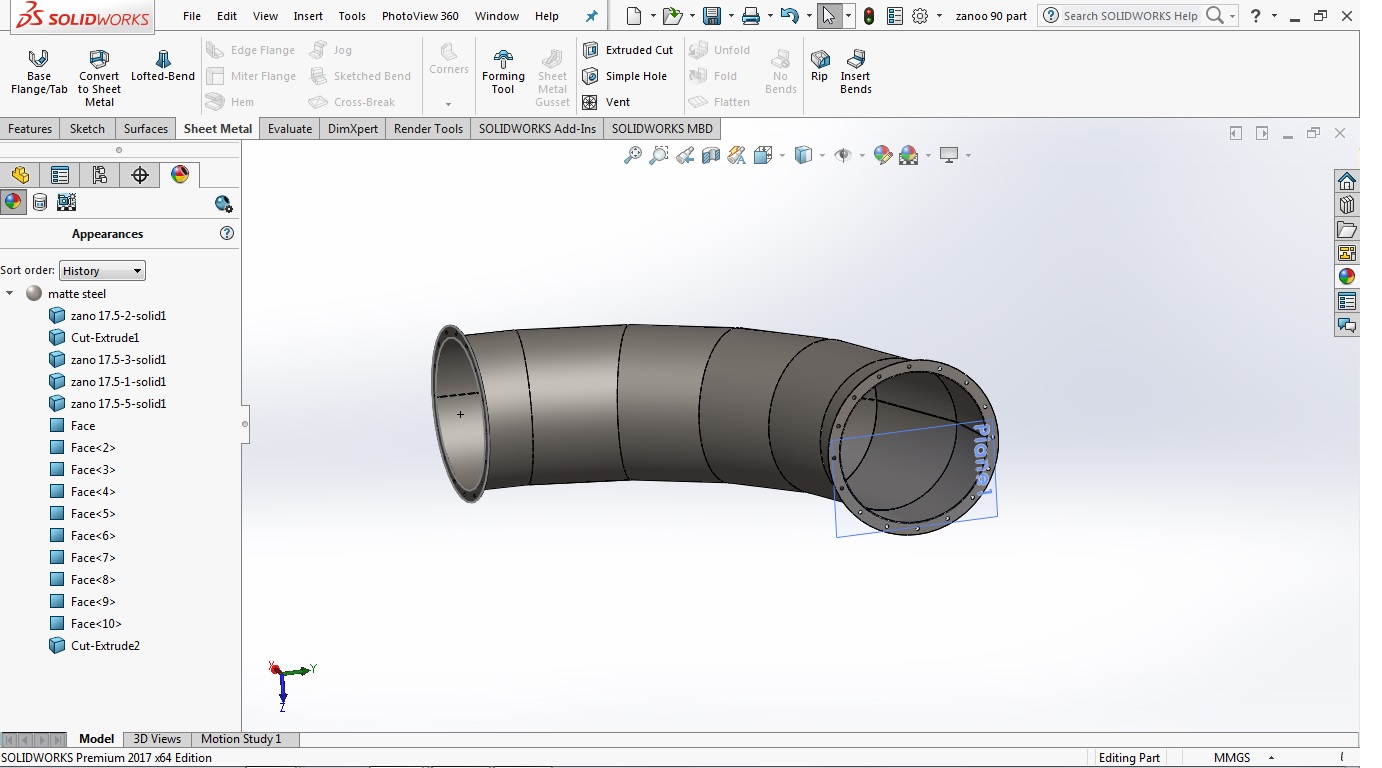Image resolution: width=1382 pixels, height=768 pixels.
Task: Open the Options gear dropdown arrow
Action: click(x=940, y=16)
